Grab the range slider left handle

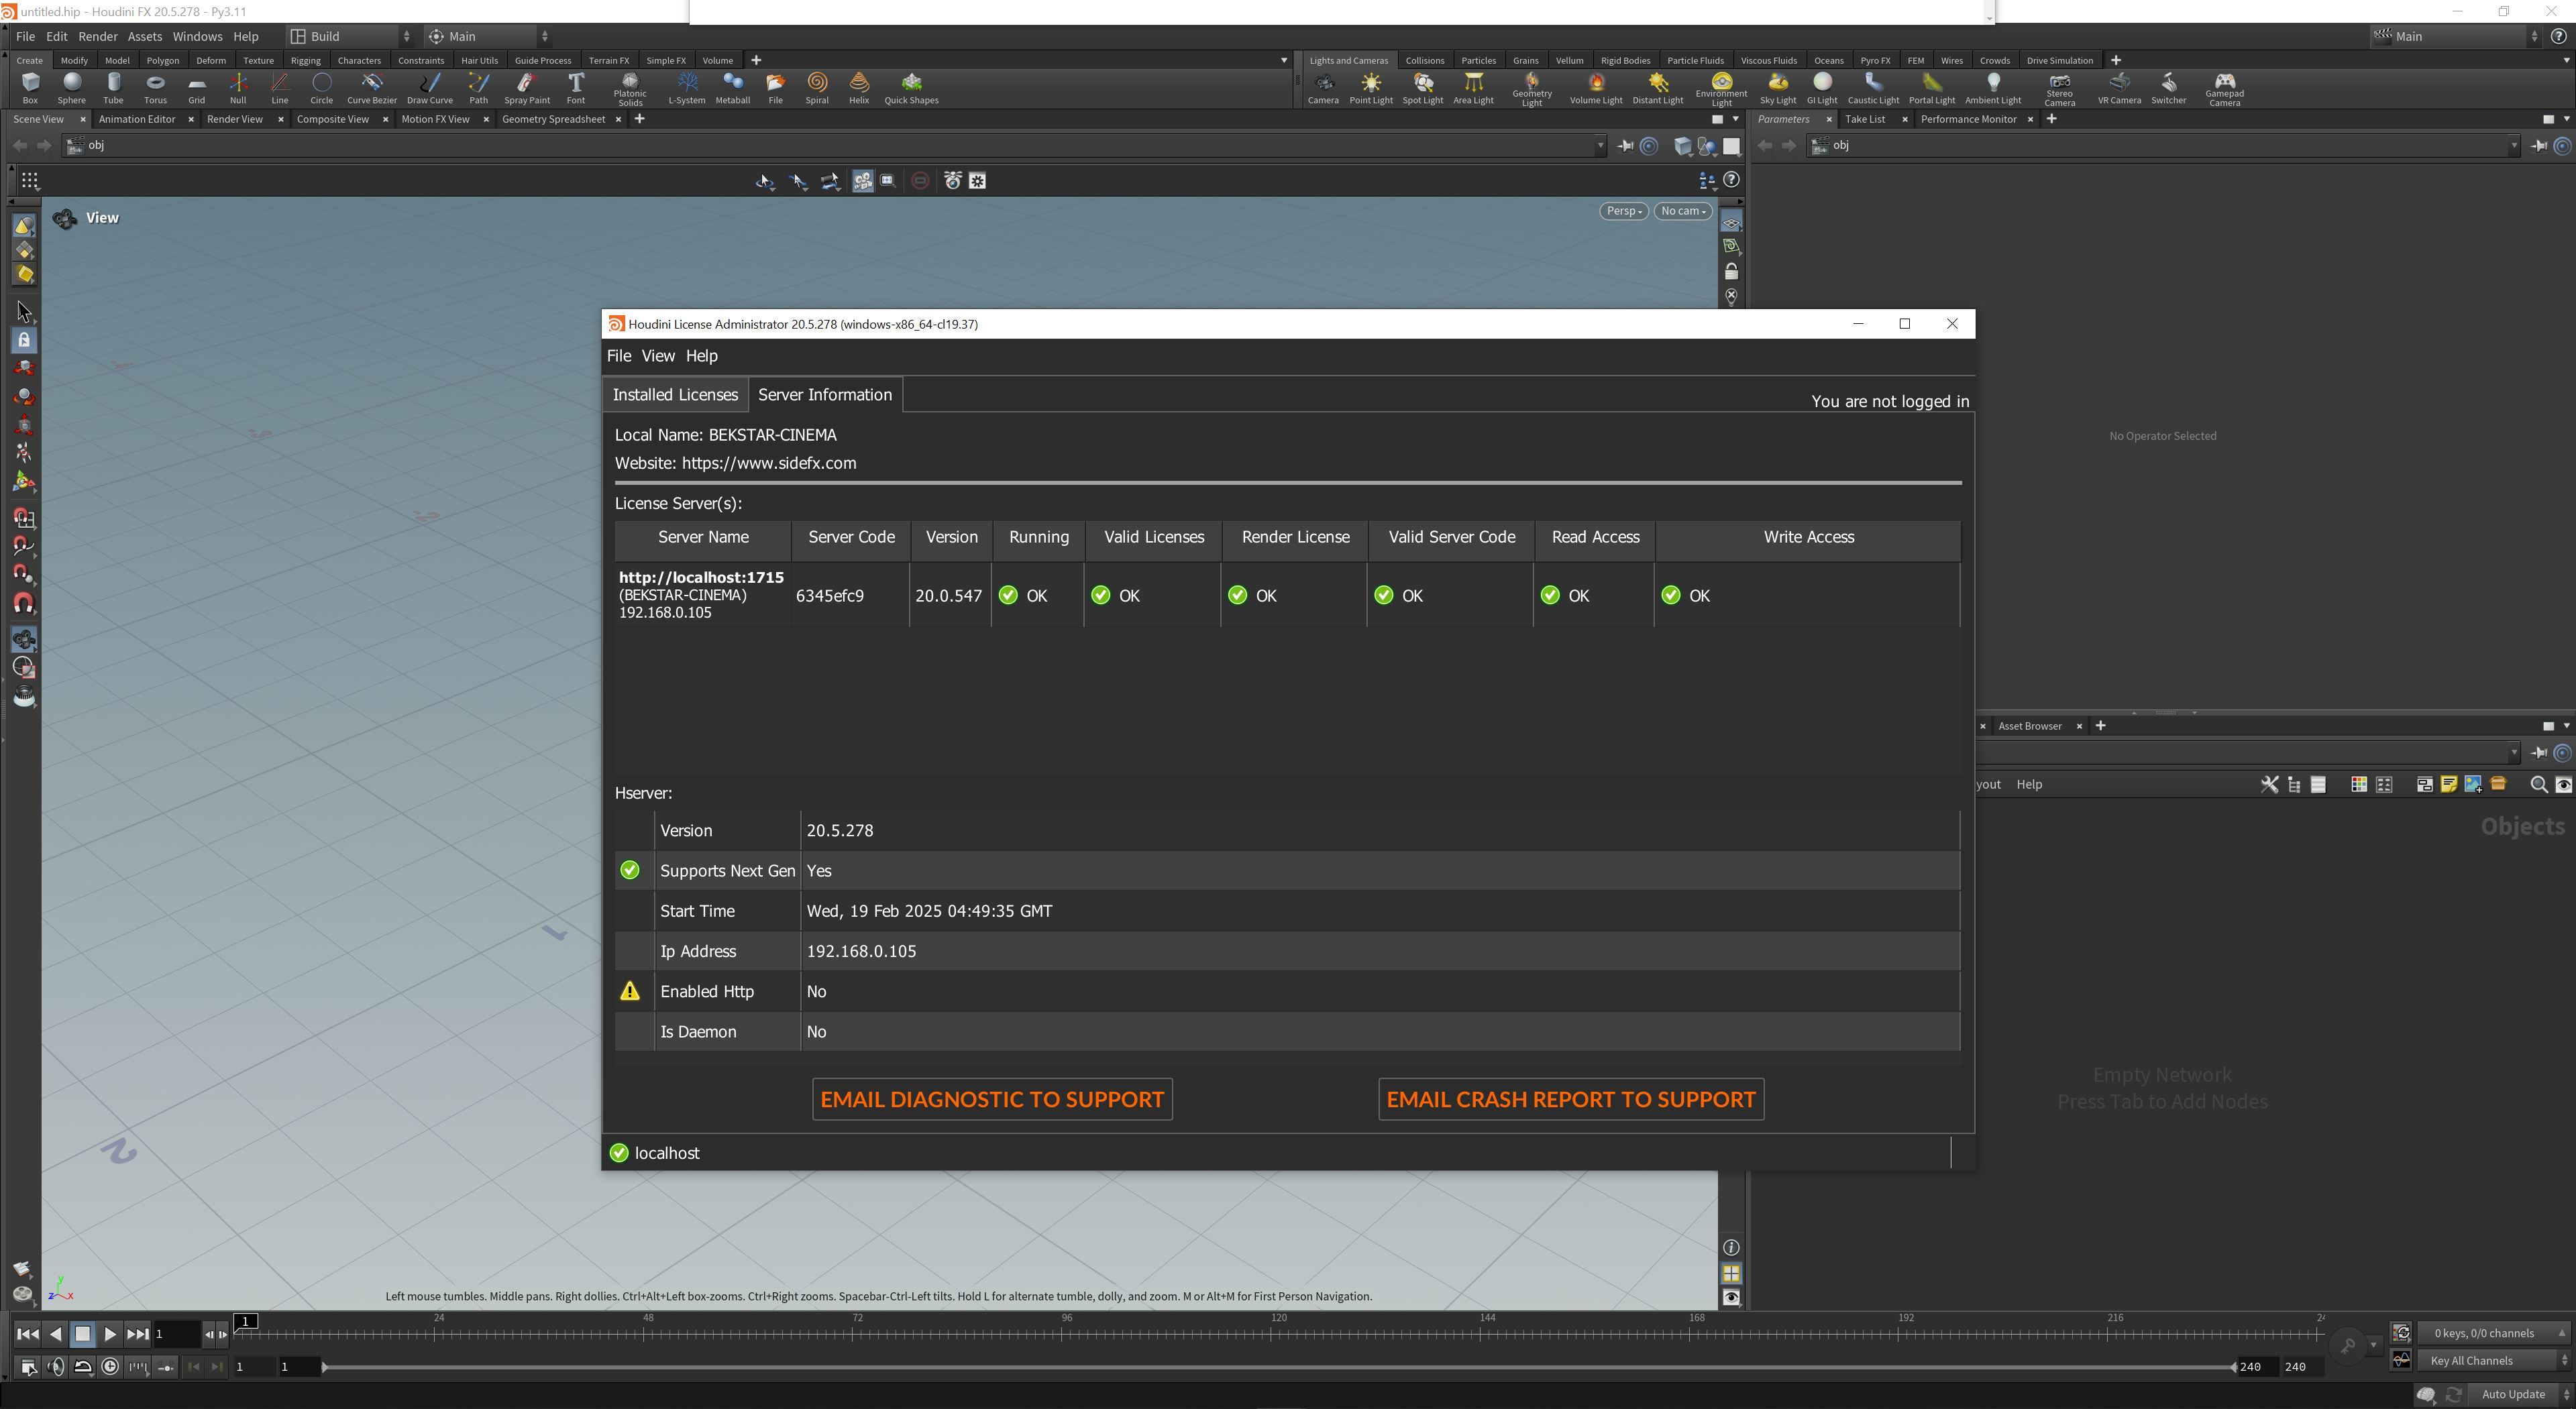pyautogui.click(x=324, y=1367)
